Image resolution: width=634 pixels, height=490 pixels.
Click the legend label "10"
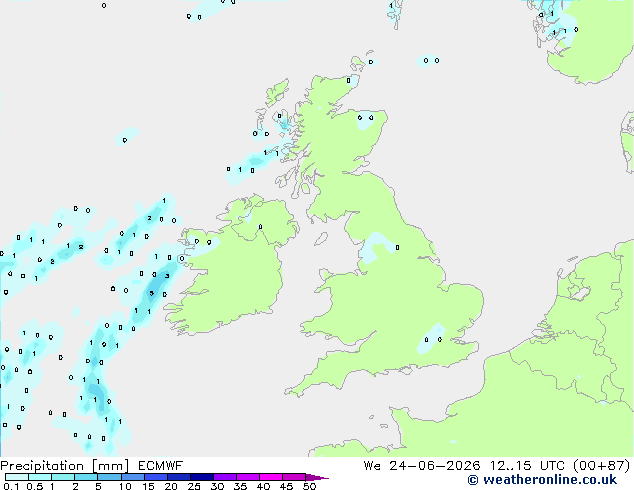(x=125, y=486)
